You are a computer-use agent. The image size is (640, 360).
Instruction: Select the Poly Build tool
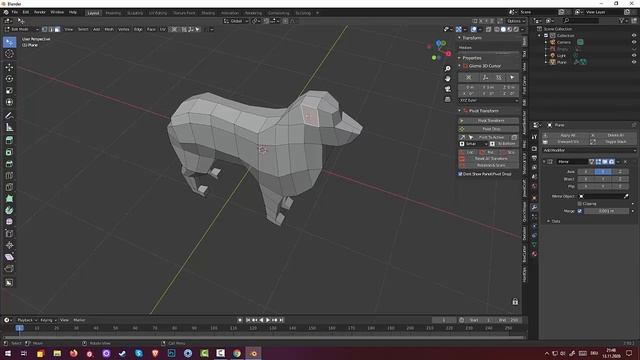[x=9, y=199]
